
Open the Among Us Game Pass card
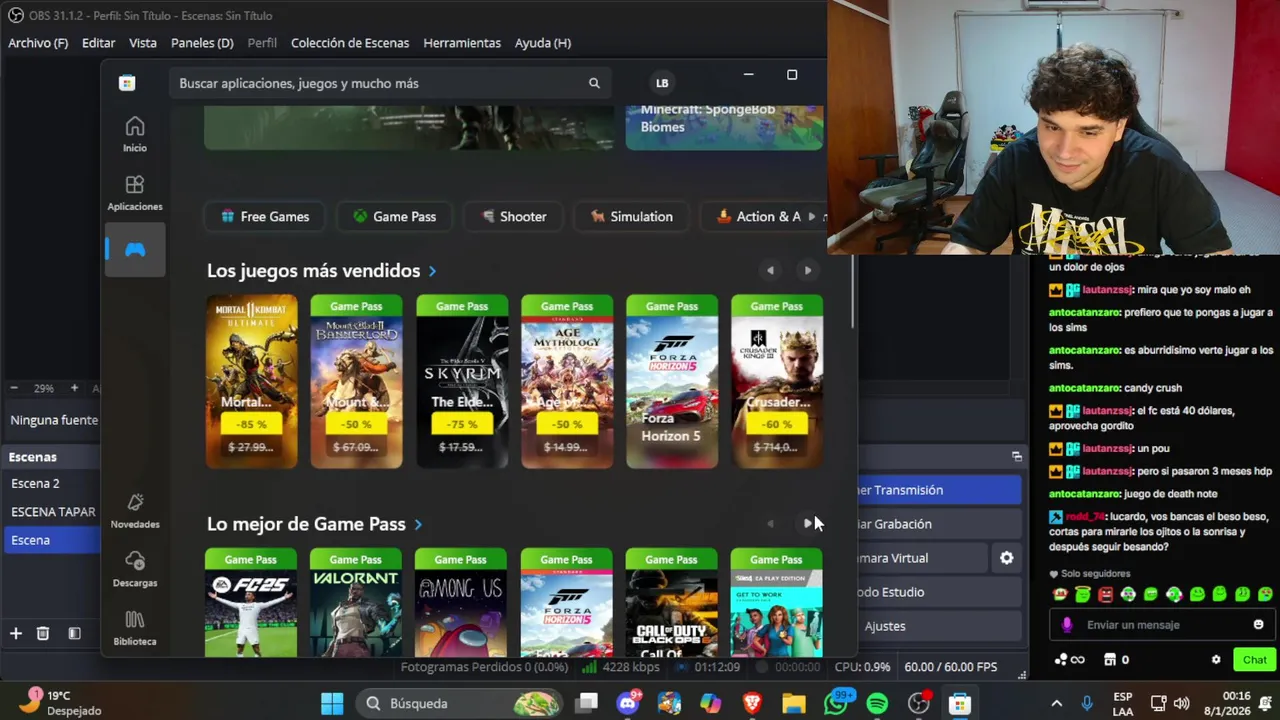tap(461, 602)
